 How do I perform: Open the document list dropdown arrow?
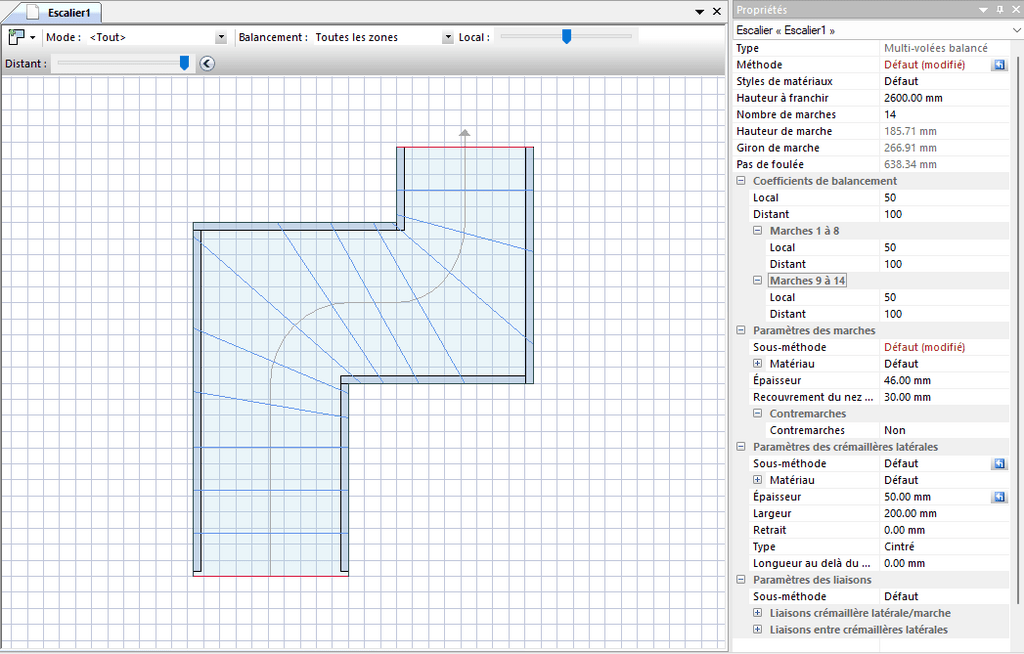699,12
